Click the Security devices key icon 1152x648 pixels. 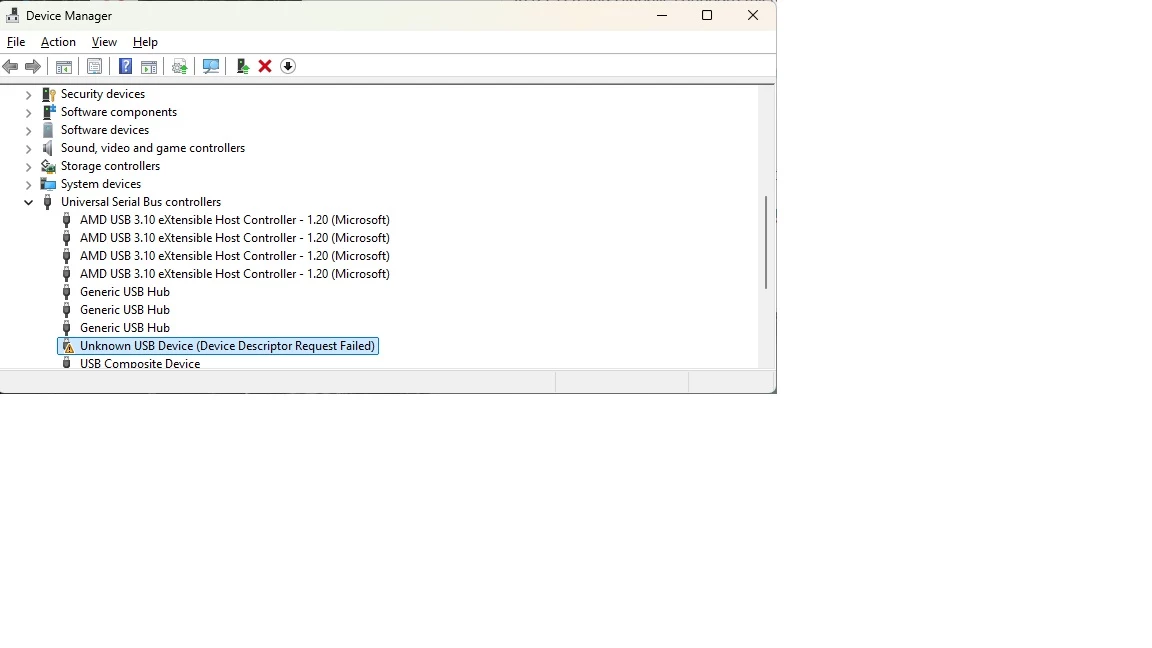tap(48, 94)
